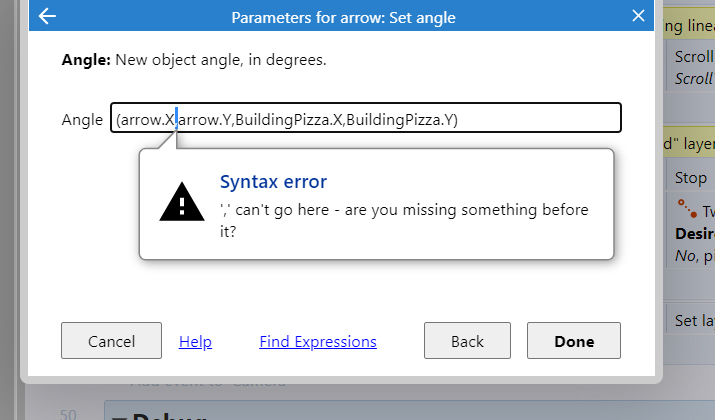Click the Tween behavior icon in event sheet
The image size is (715, 420).
(687, 208)
